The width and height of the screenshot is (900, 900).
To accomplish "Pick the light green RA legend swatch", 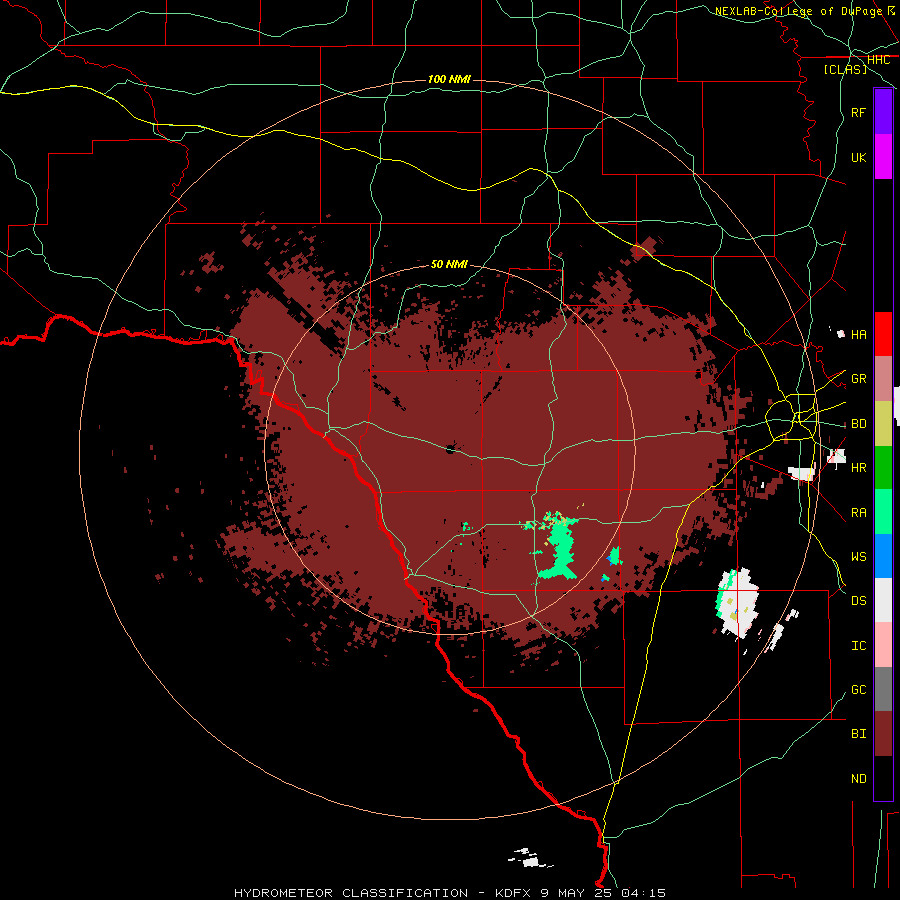I will [x=883, y=512].
